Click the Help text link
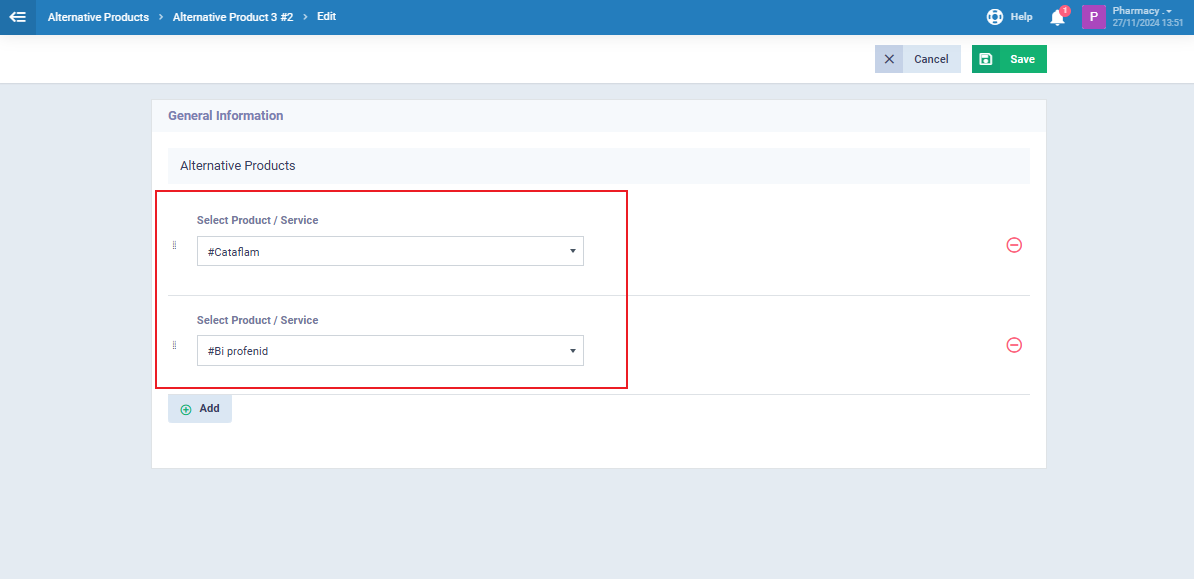 point(1021,17)
